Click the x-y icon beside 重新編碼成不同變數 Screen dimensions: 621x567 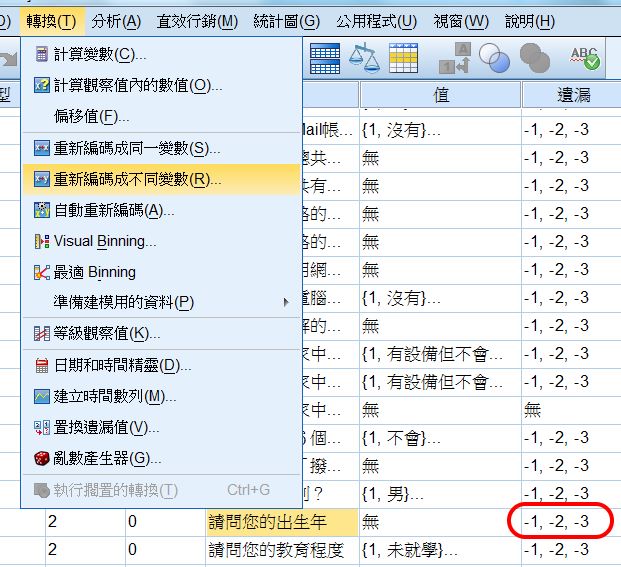(x=42, y=179)
